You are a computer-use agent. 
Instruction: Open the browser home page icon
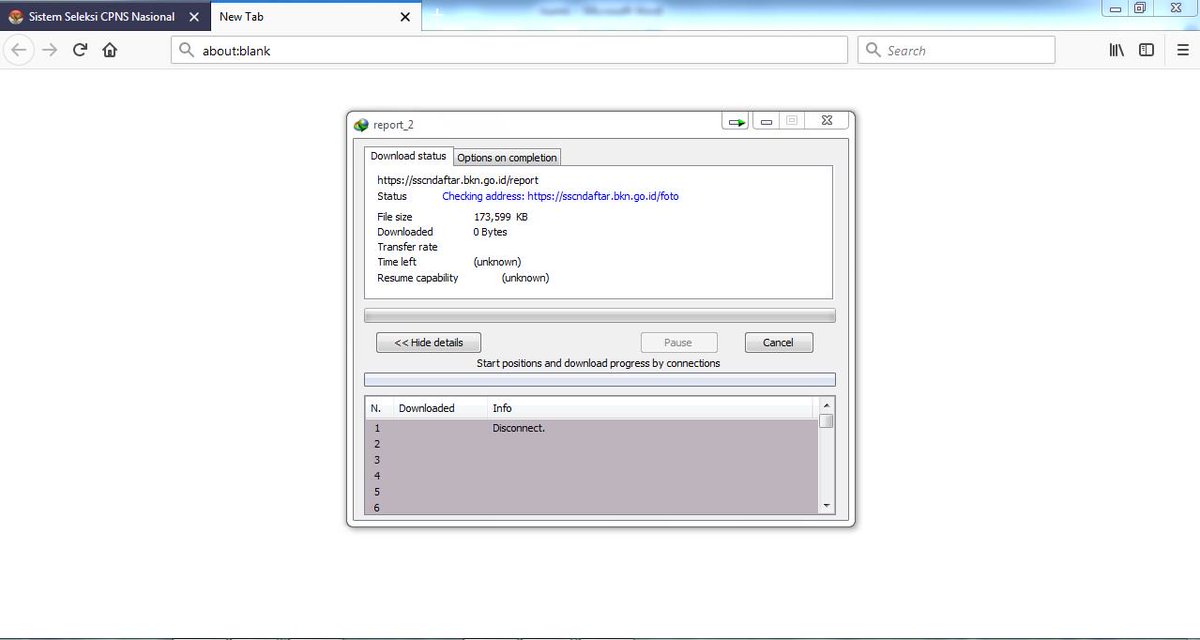click(x=110, y=50)
